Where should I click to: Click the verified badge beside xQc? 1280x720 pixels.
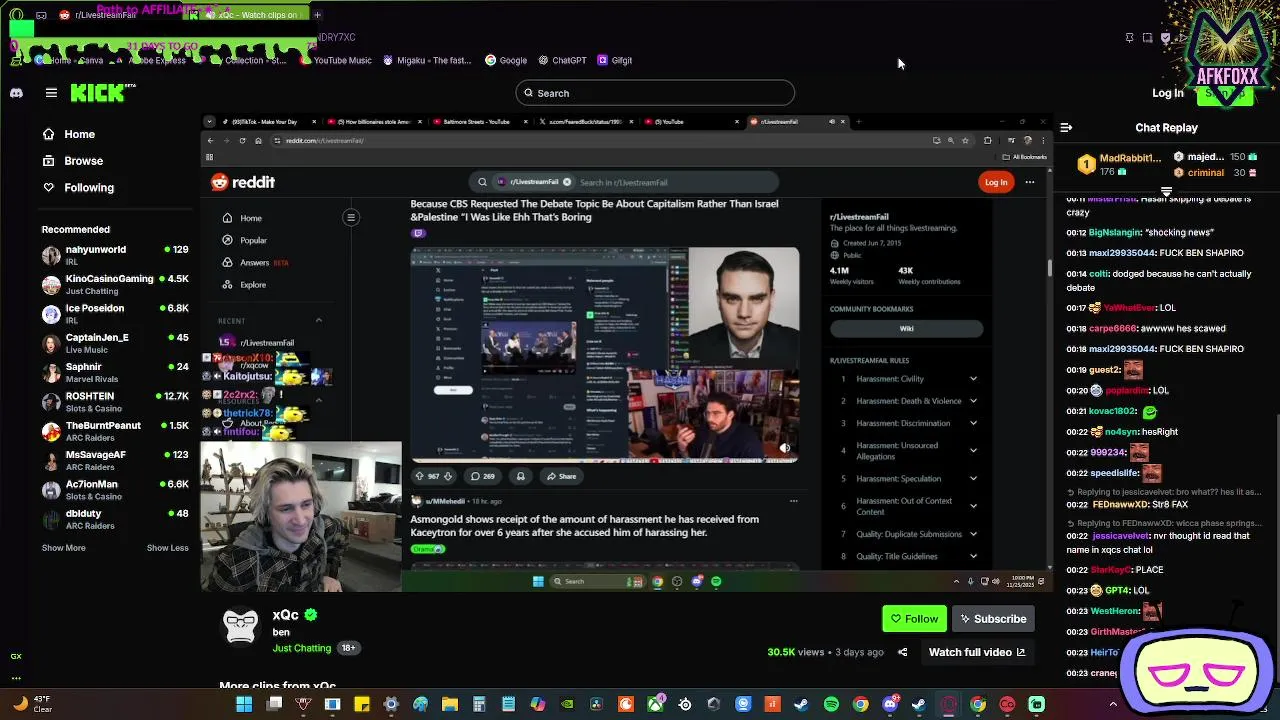point(311,615)
